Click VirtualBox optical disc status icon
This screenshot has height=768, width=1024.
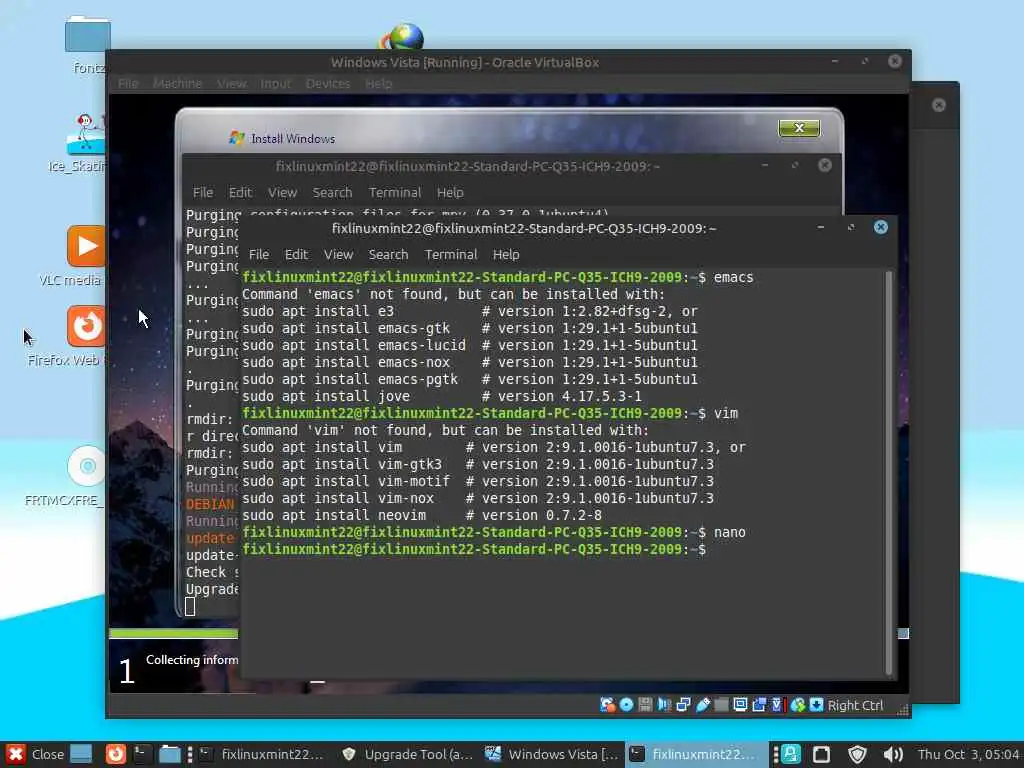pyautogui.click(x=626, y=705)
